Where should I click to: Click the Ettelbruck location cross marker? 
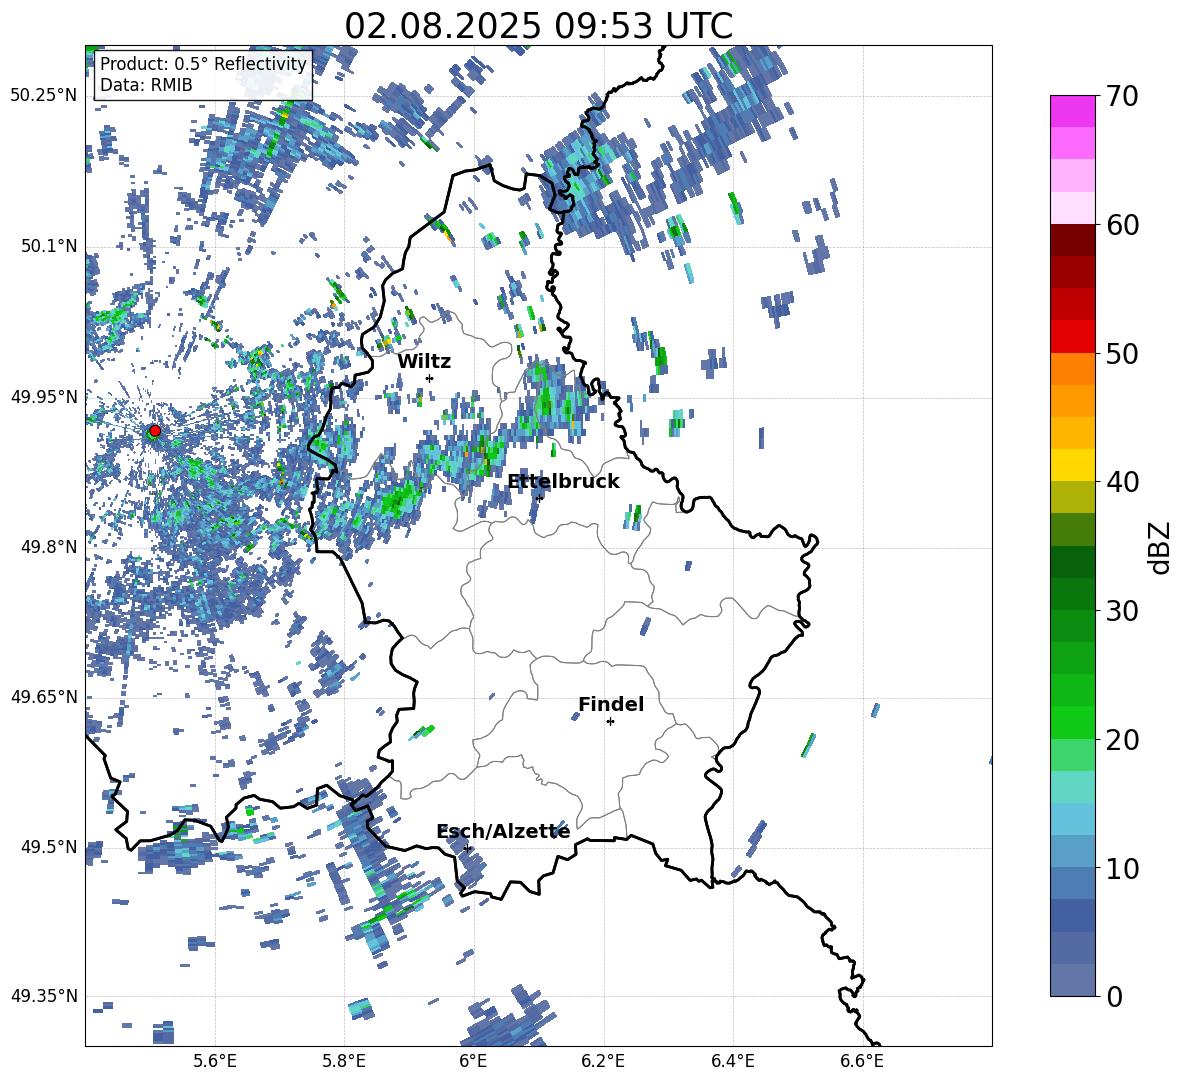coord(539,497)
